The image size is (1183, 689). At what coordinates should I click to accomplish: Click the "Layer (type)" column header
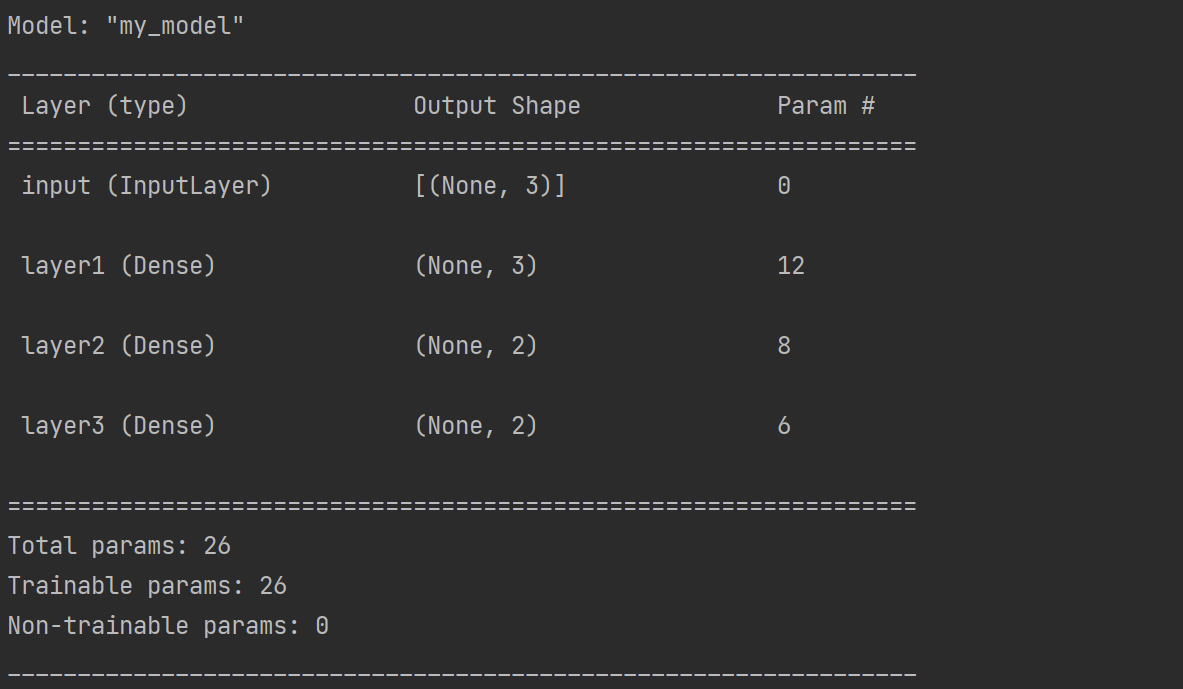(104, 106)
